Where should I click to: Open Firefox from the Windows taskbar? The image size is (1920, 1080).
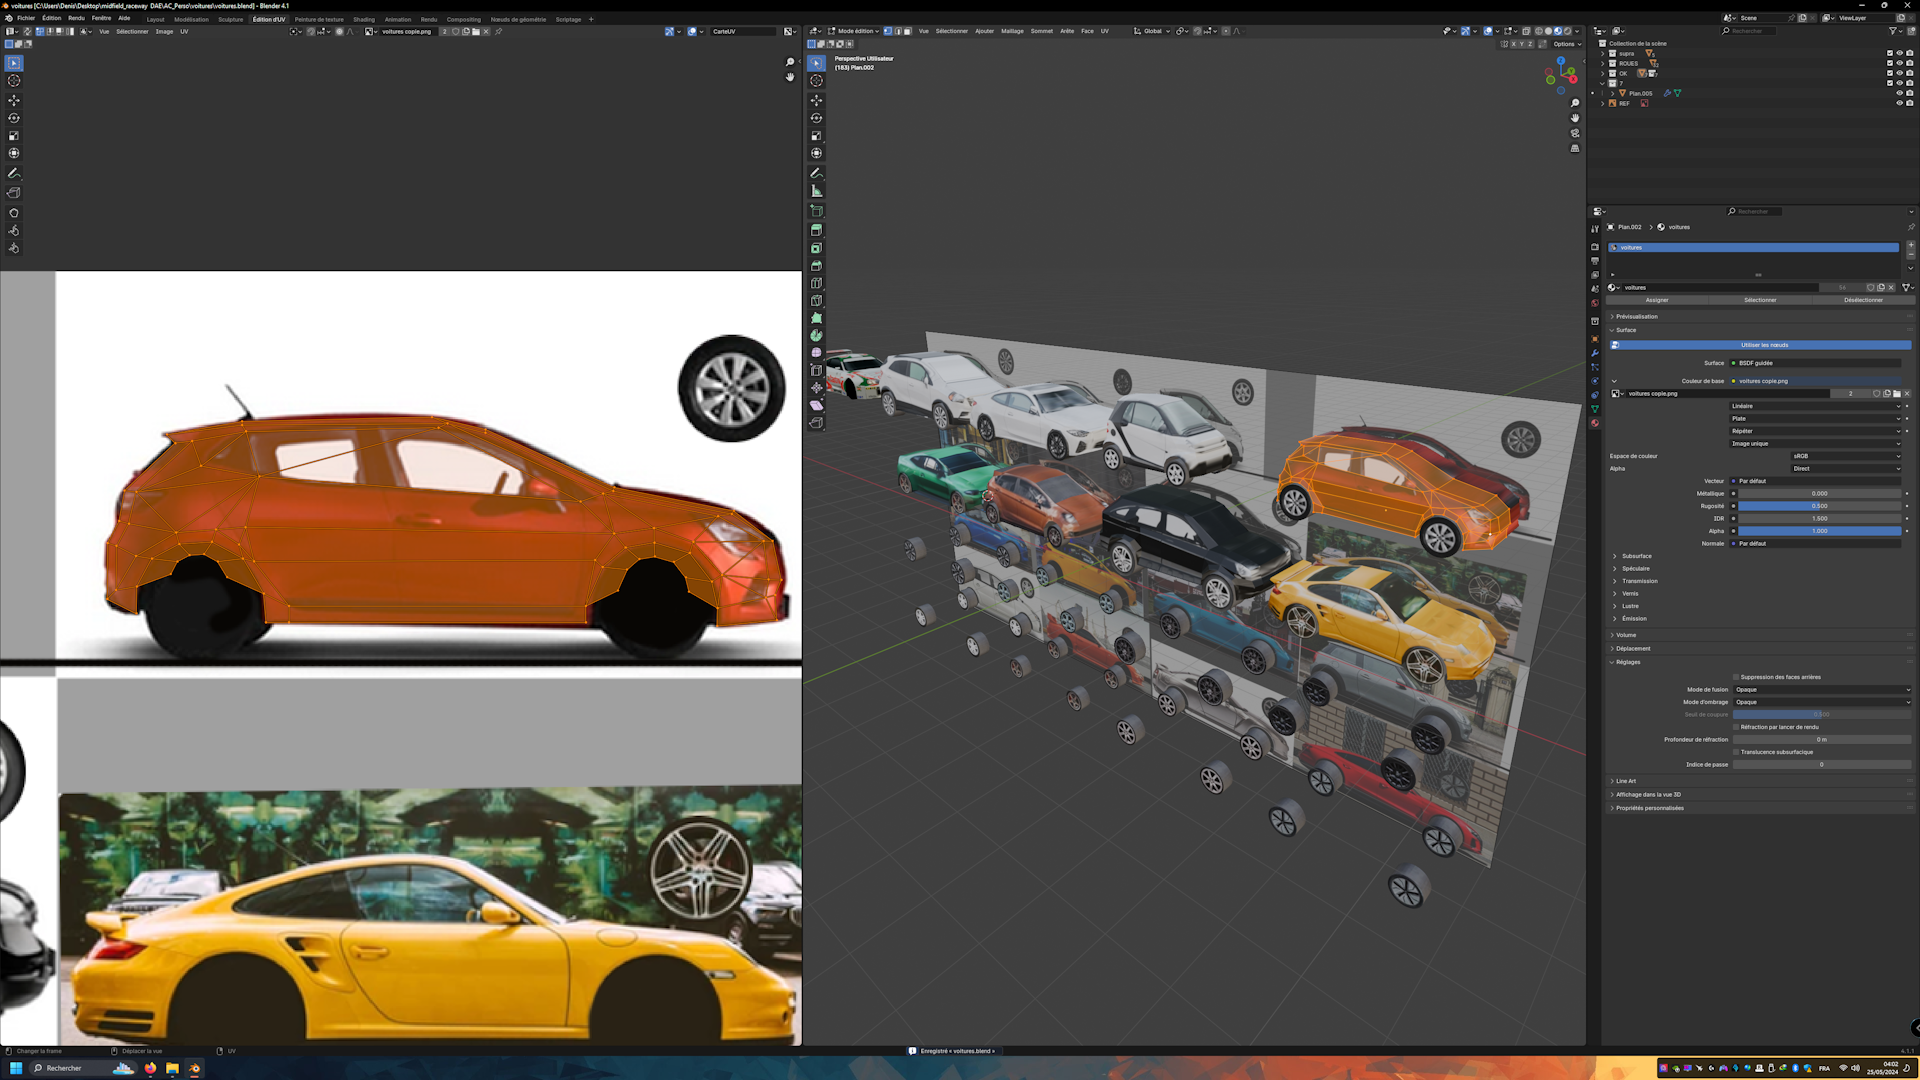(x=150, y=1068)
